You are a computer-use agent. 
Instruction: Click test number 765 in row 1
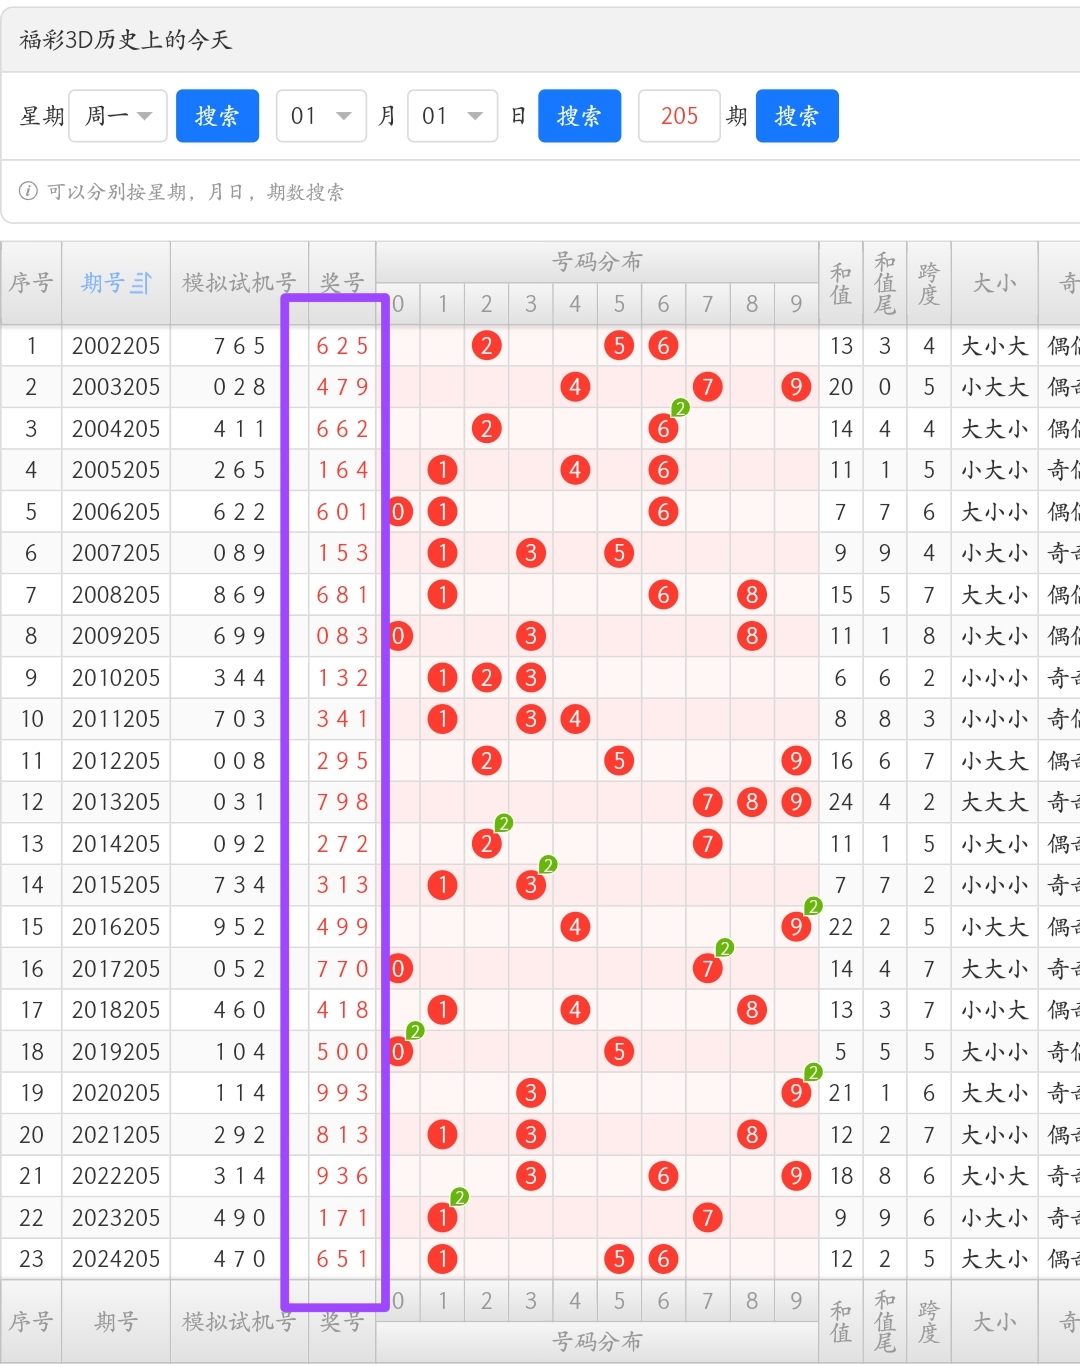pyautogui.click(x=239, y=346)
